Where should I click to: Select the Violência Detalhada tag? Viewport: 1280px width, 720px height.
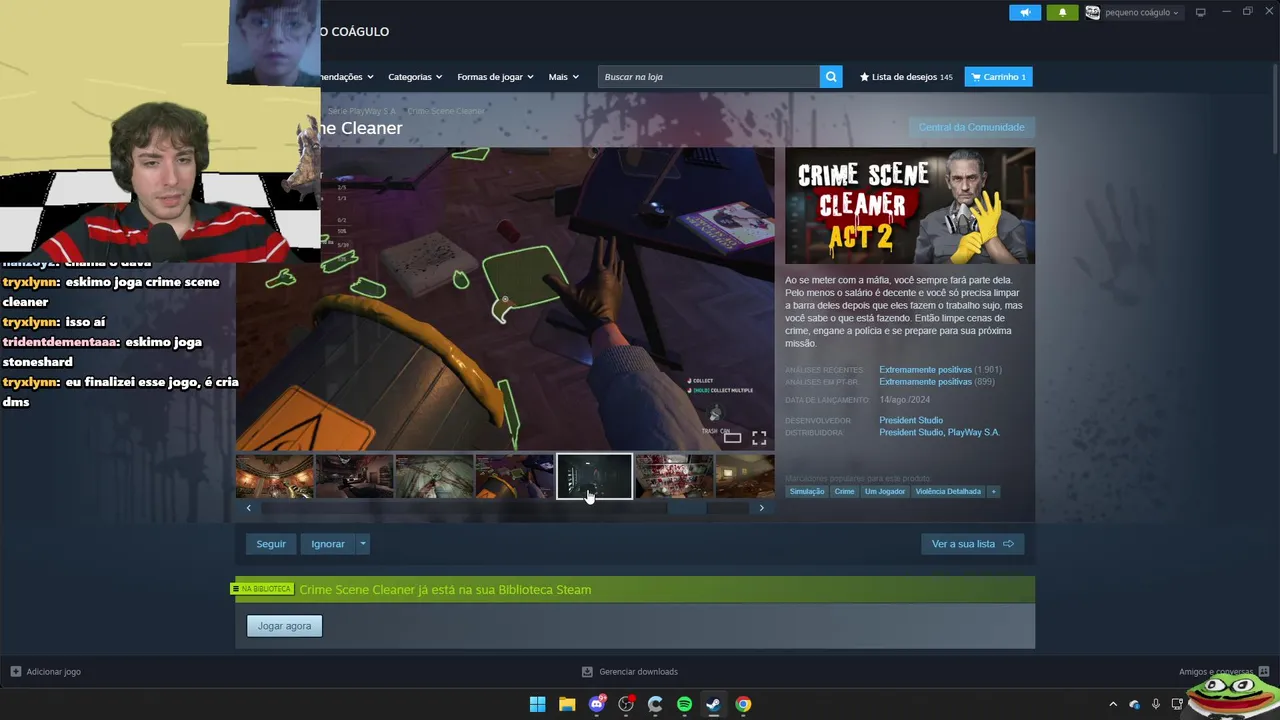(x=948, y=491)
